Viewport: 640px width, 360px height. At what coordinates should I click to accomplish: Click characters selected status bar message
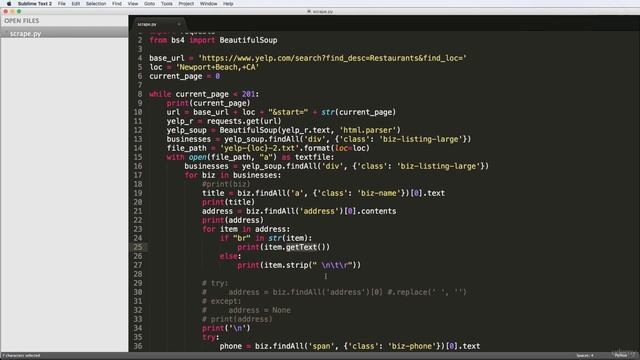pos(21,356)
